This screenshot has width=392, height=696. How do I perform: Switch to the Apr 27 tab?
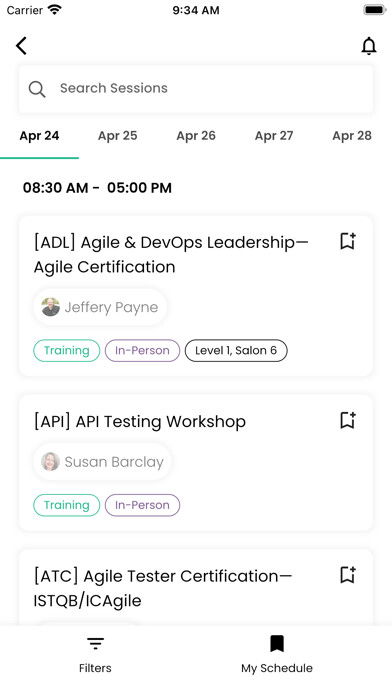(274, 136)
